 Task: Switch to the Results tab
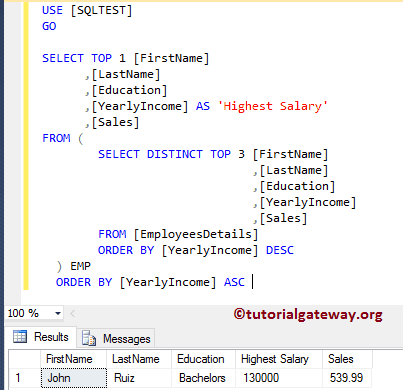point(41,337)
